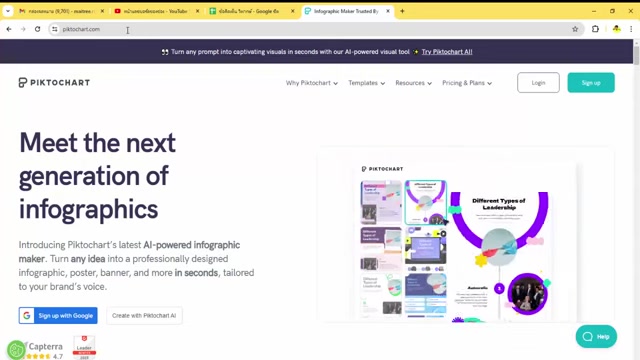This screenshot has height=360, width=640.
Task: Click the sparkle icon beside Try Piktochart AI
Action: pyautogui.click(x=416, y=52)
